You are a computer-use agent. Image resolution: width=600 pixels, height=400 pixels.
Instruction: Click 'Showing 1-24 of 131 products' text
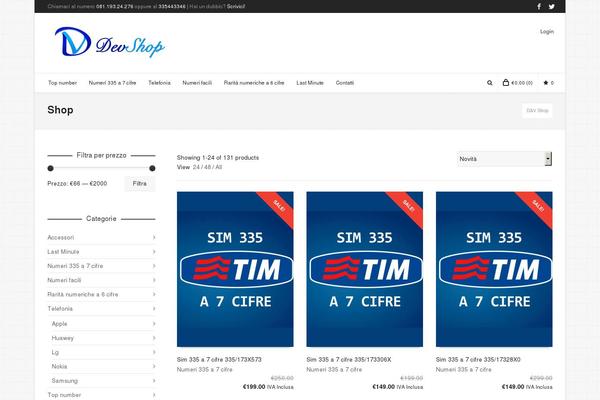[218, 158]
